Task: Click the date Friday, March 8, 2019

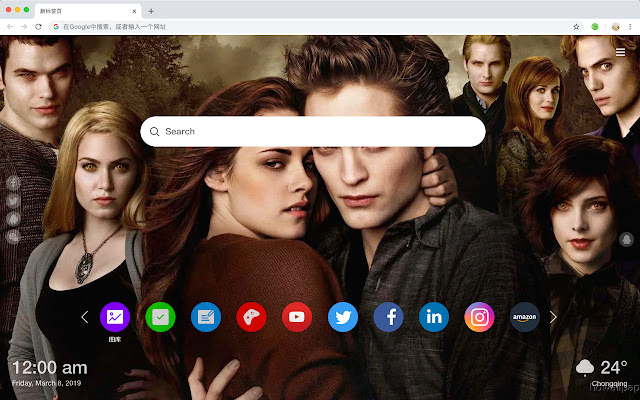Action: 47,383
